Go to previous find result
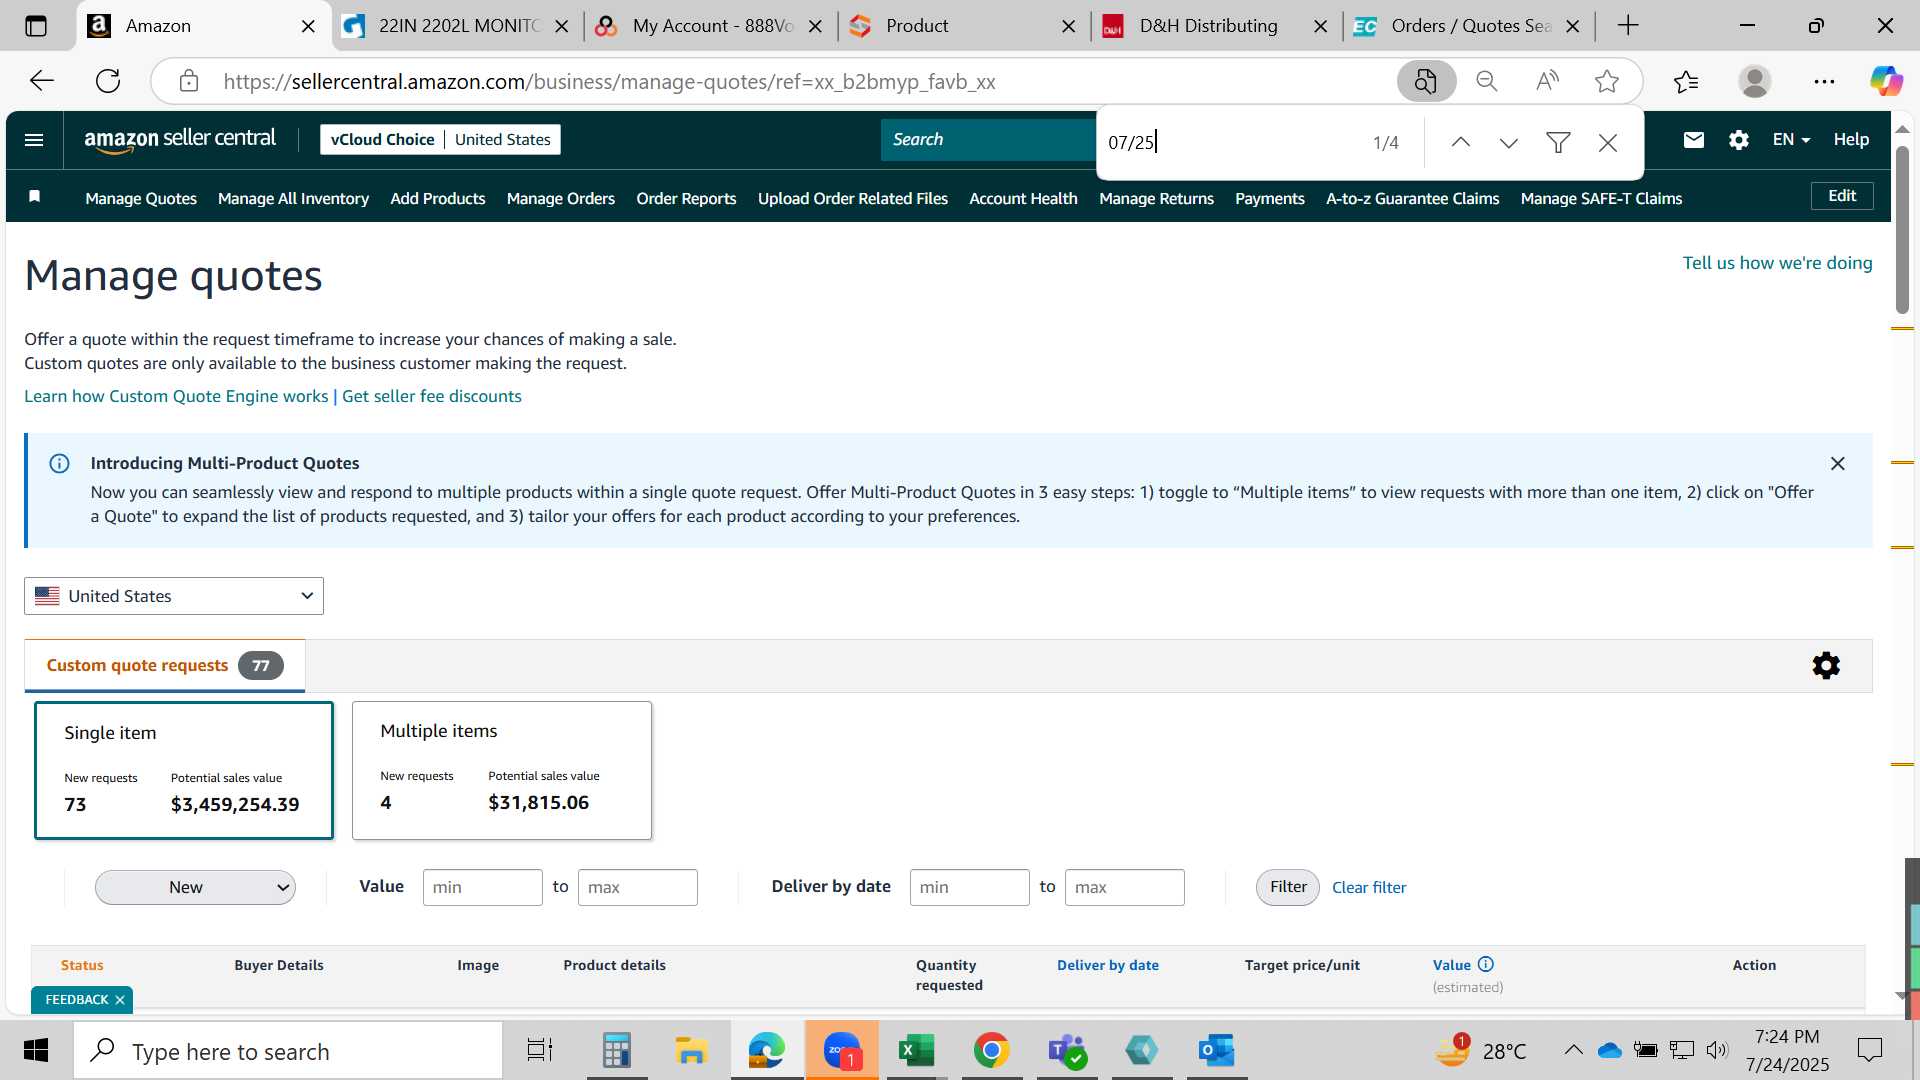This screenshot has height=1080, width=1920. click(1460, 143)
